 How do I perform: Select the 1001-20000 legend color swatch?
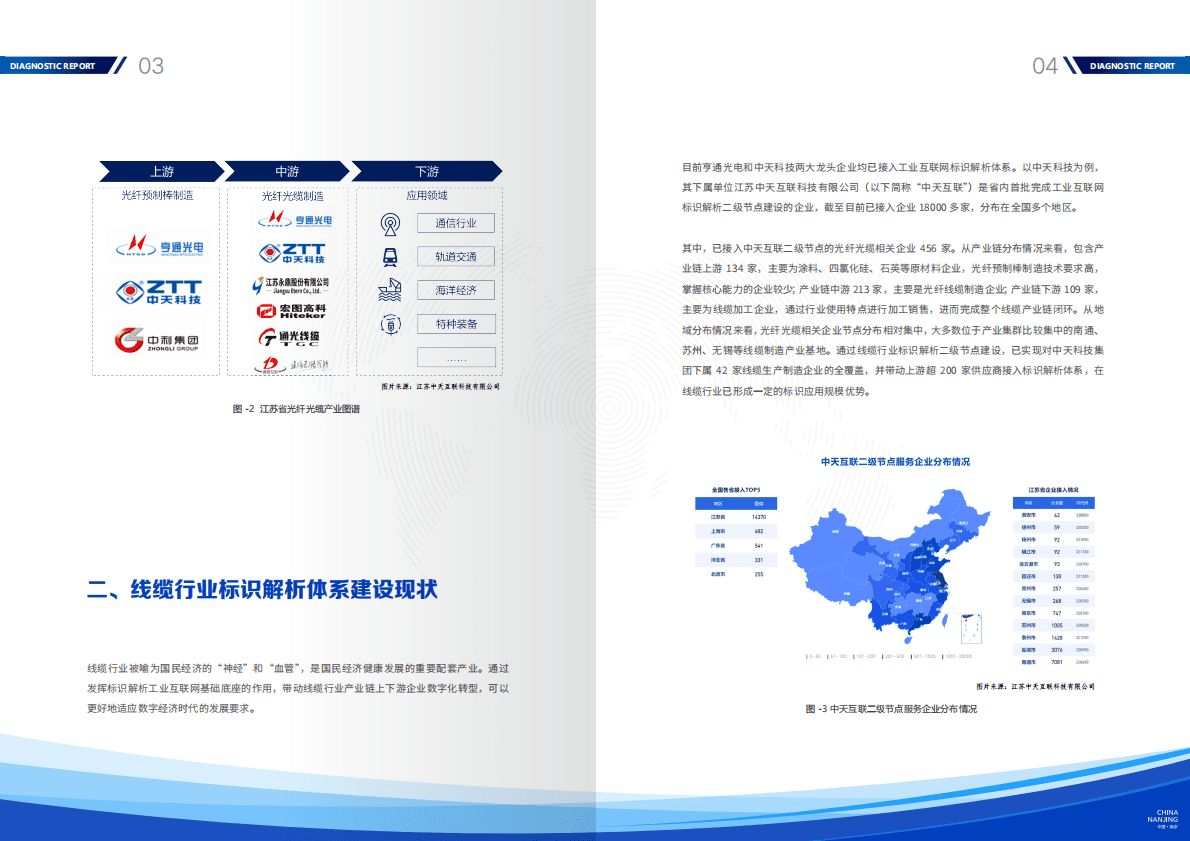(x=943, y=656)
